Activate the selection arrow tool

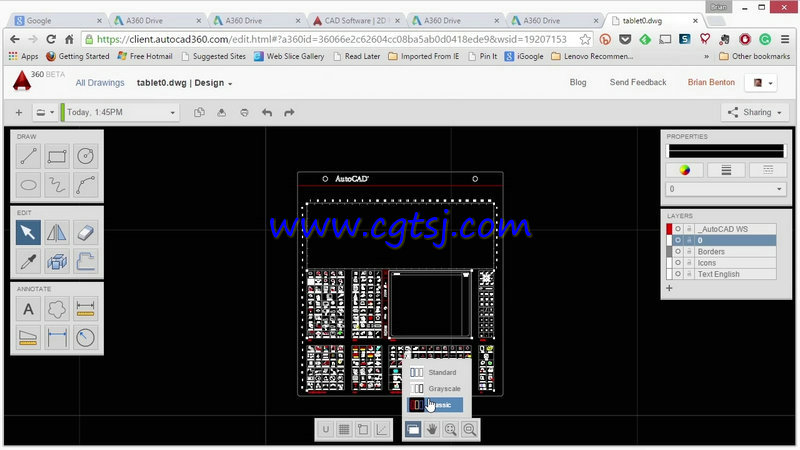click(28, 233)
